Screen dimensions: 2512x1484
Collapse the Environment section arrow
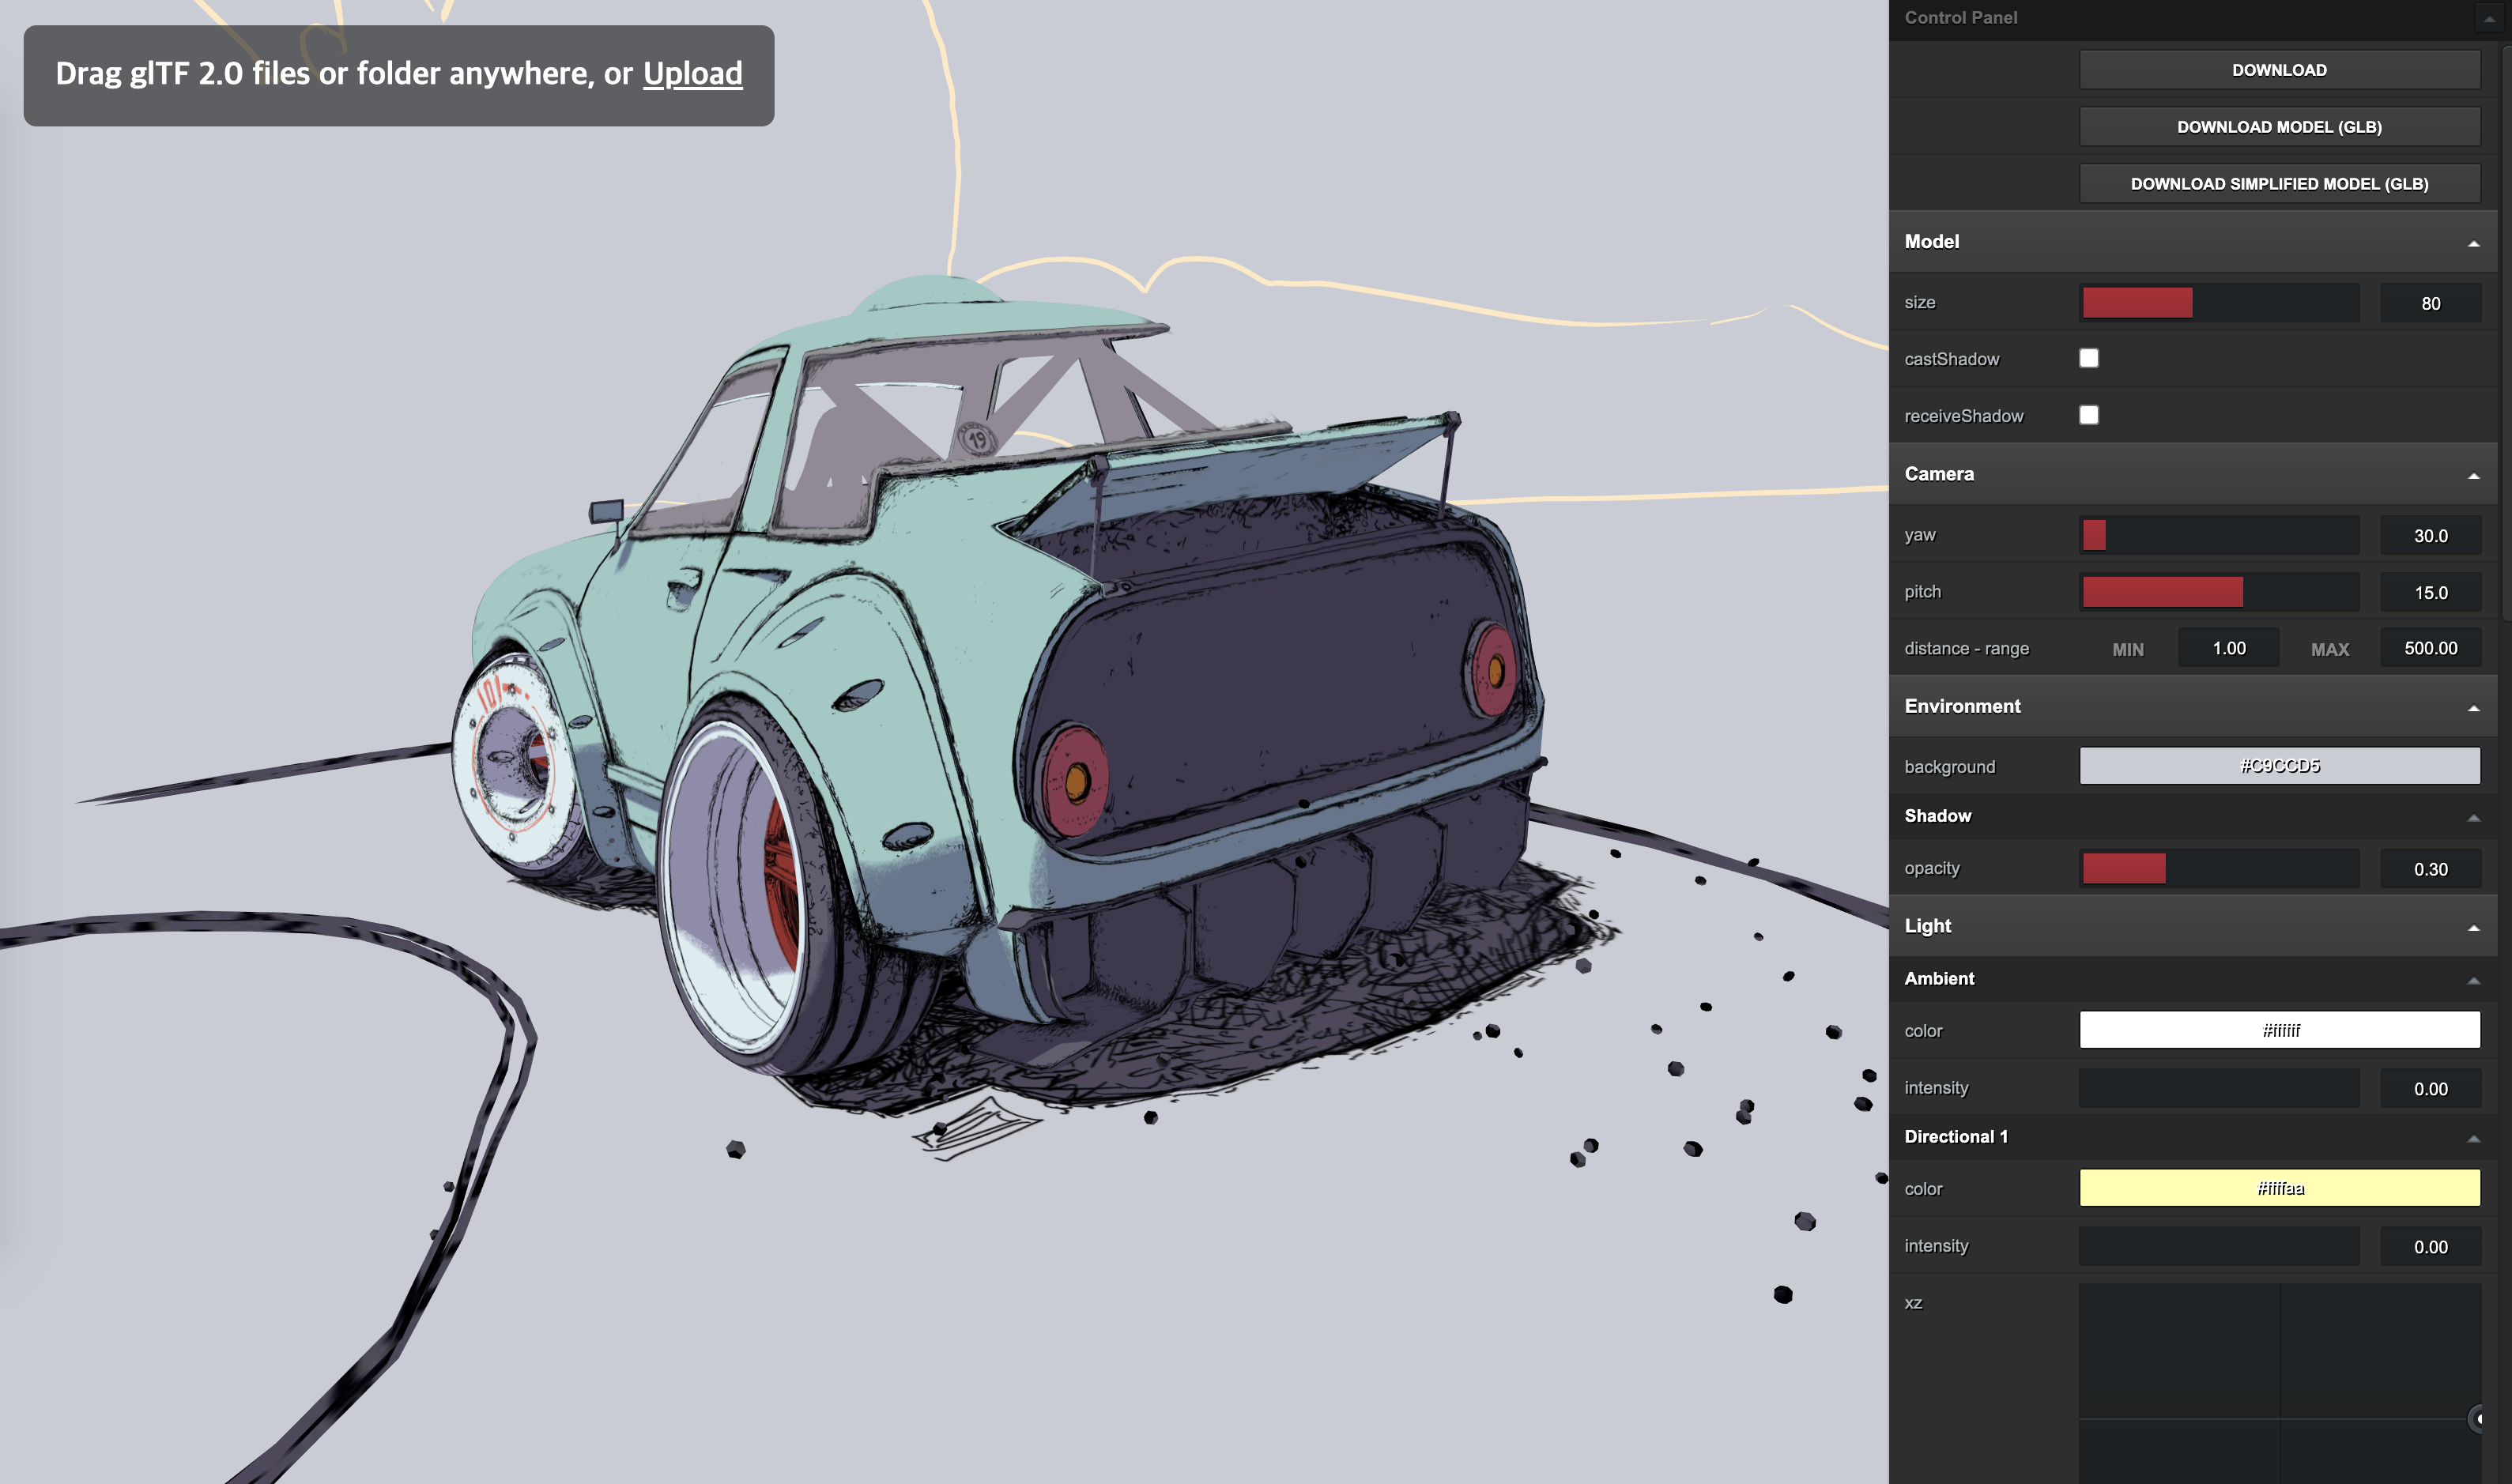2473,708
